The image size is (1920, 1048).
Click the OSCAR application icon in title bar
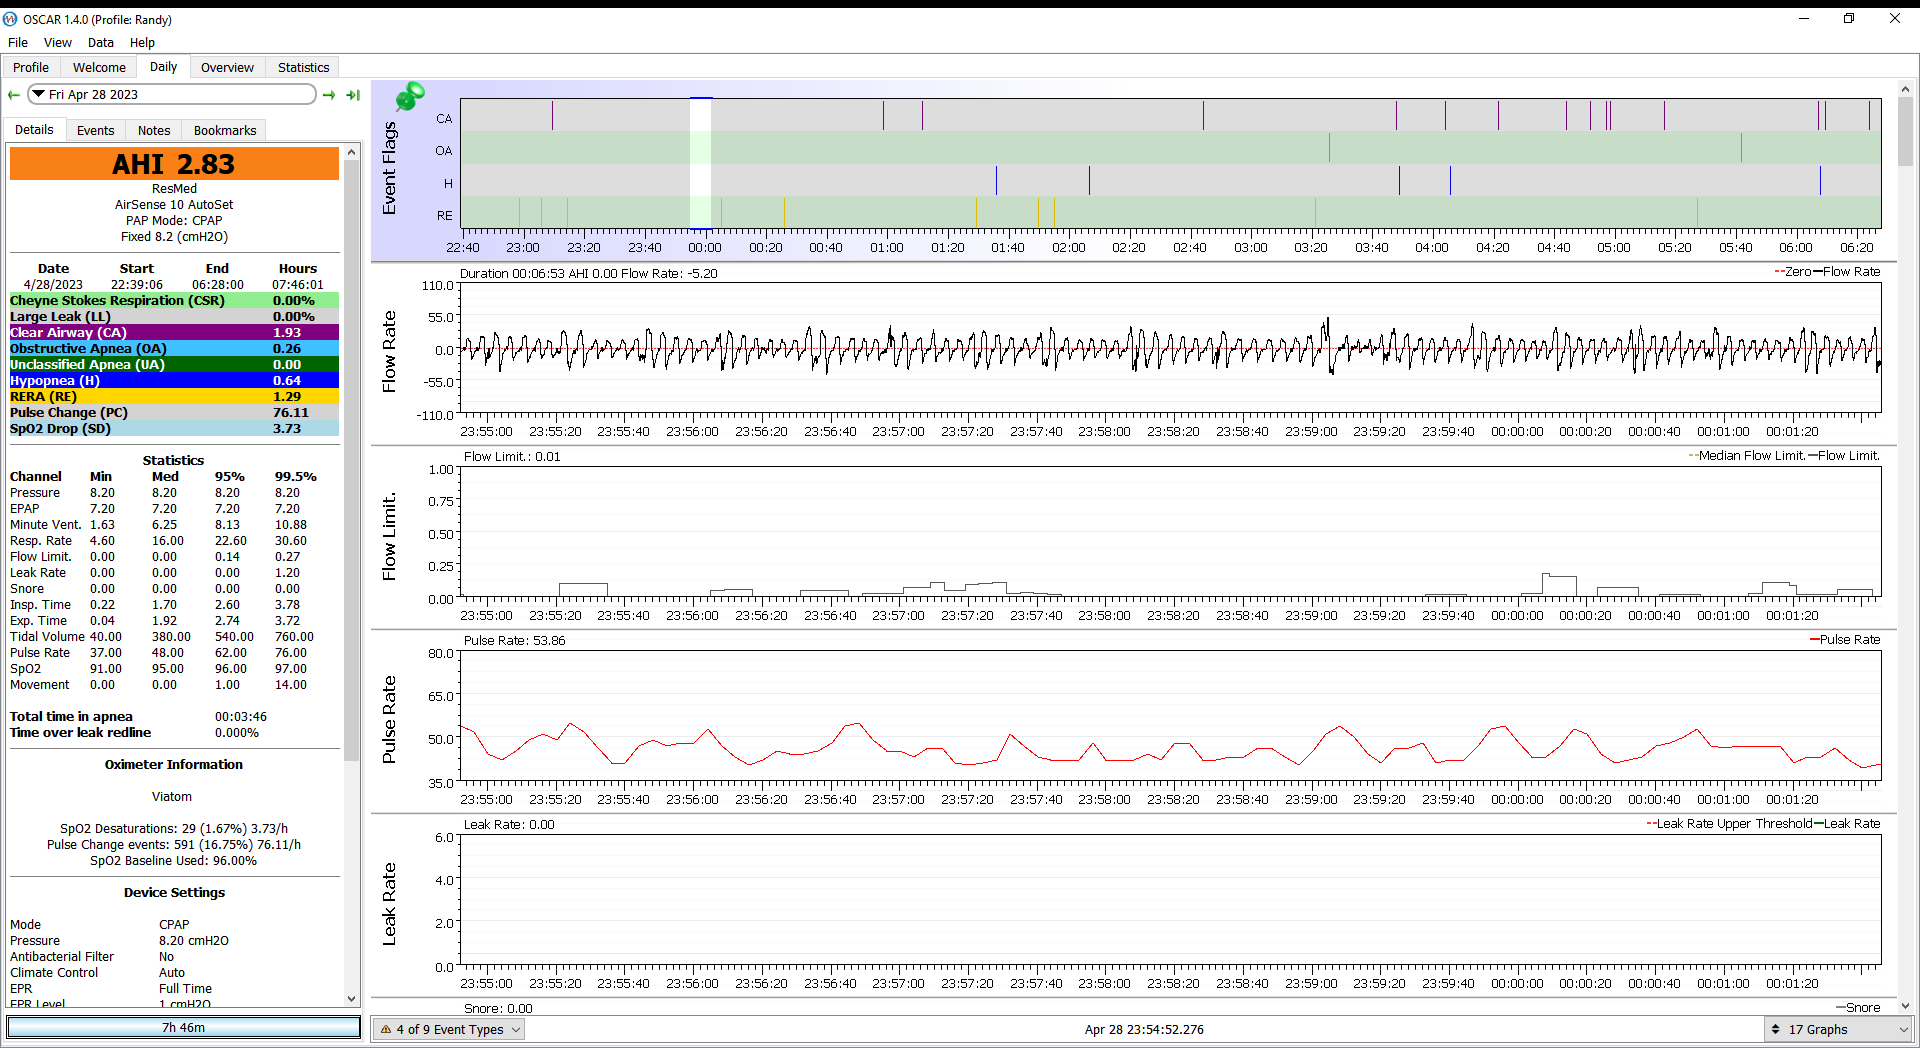point(10,19)
